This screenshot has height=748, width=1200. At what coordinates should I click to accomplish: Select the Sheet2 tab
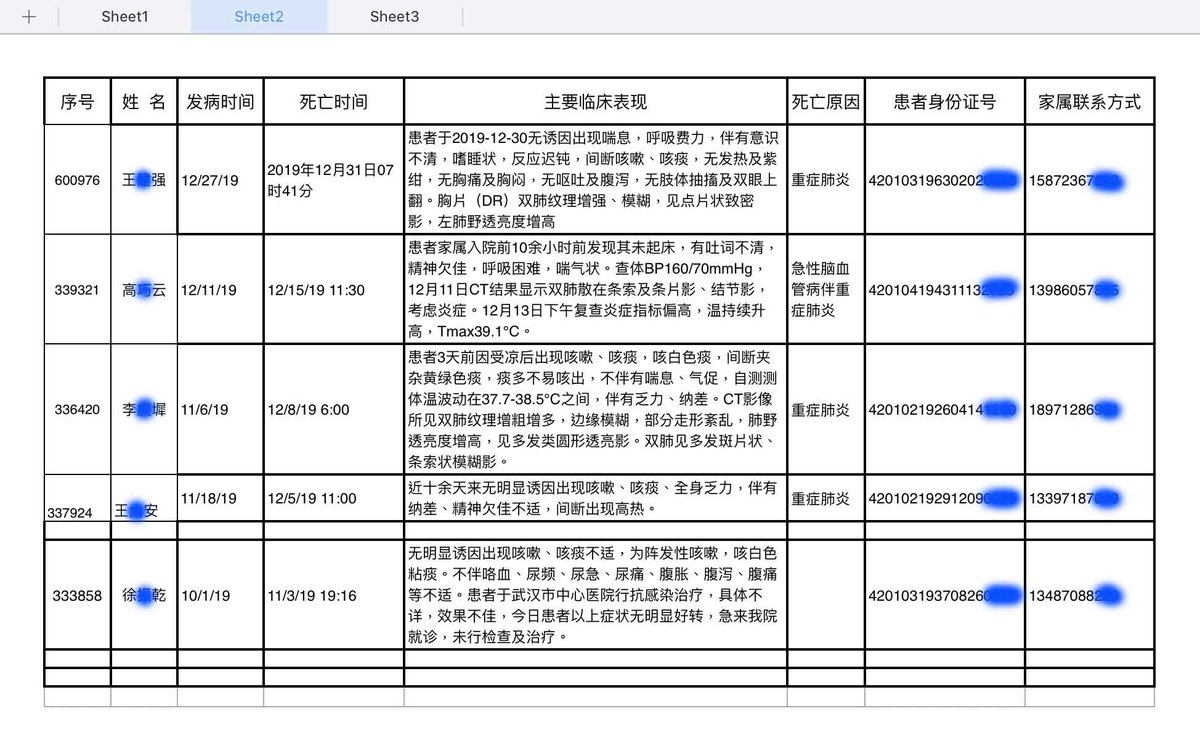click(259, 17)
